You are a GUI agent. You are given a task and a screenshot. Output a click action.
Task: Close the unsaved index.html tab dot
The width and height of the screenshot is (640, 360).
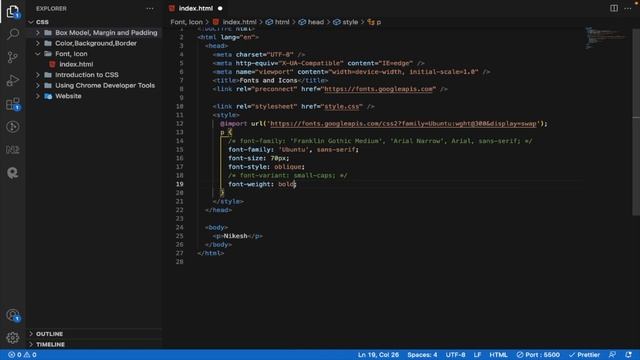220,8
